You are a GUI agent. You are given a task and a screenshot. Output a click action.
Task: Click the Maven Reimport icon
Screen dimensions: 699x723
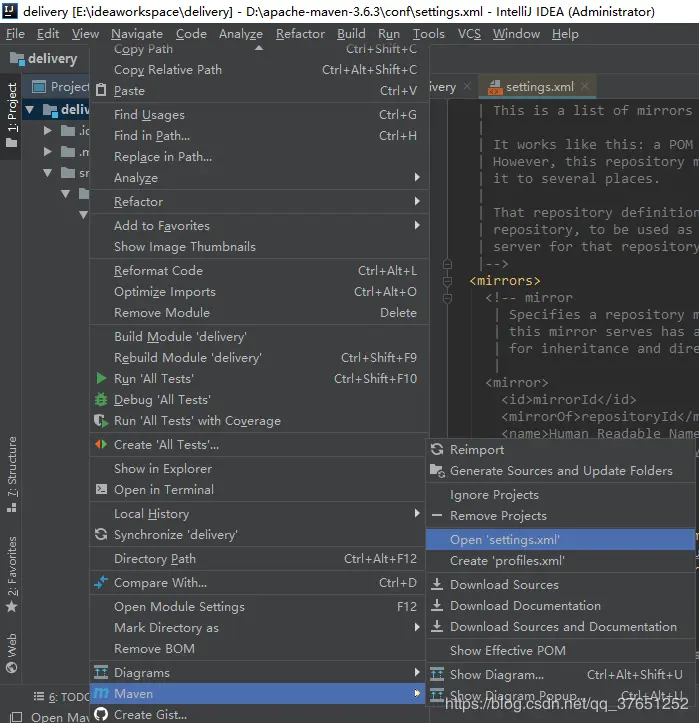click(437, 450)
